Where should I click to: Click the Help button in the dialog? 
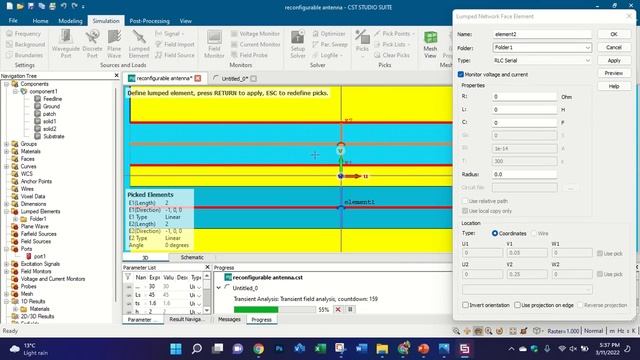(x=614, y=86)
